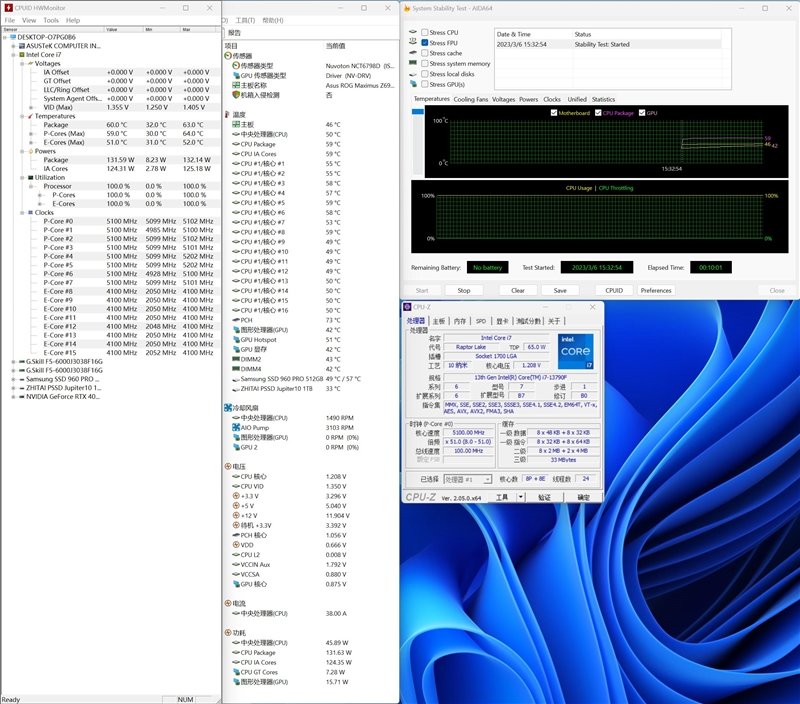Switch to the 主板 tab in CPU-Z

click(438, 321)
